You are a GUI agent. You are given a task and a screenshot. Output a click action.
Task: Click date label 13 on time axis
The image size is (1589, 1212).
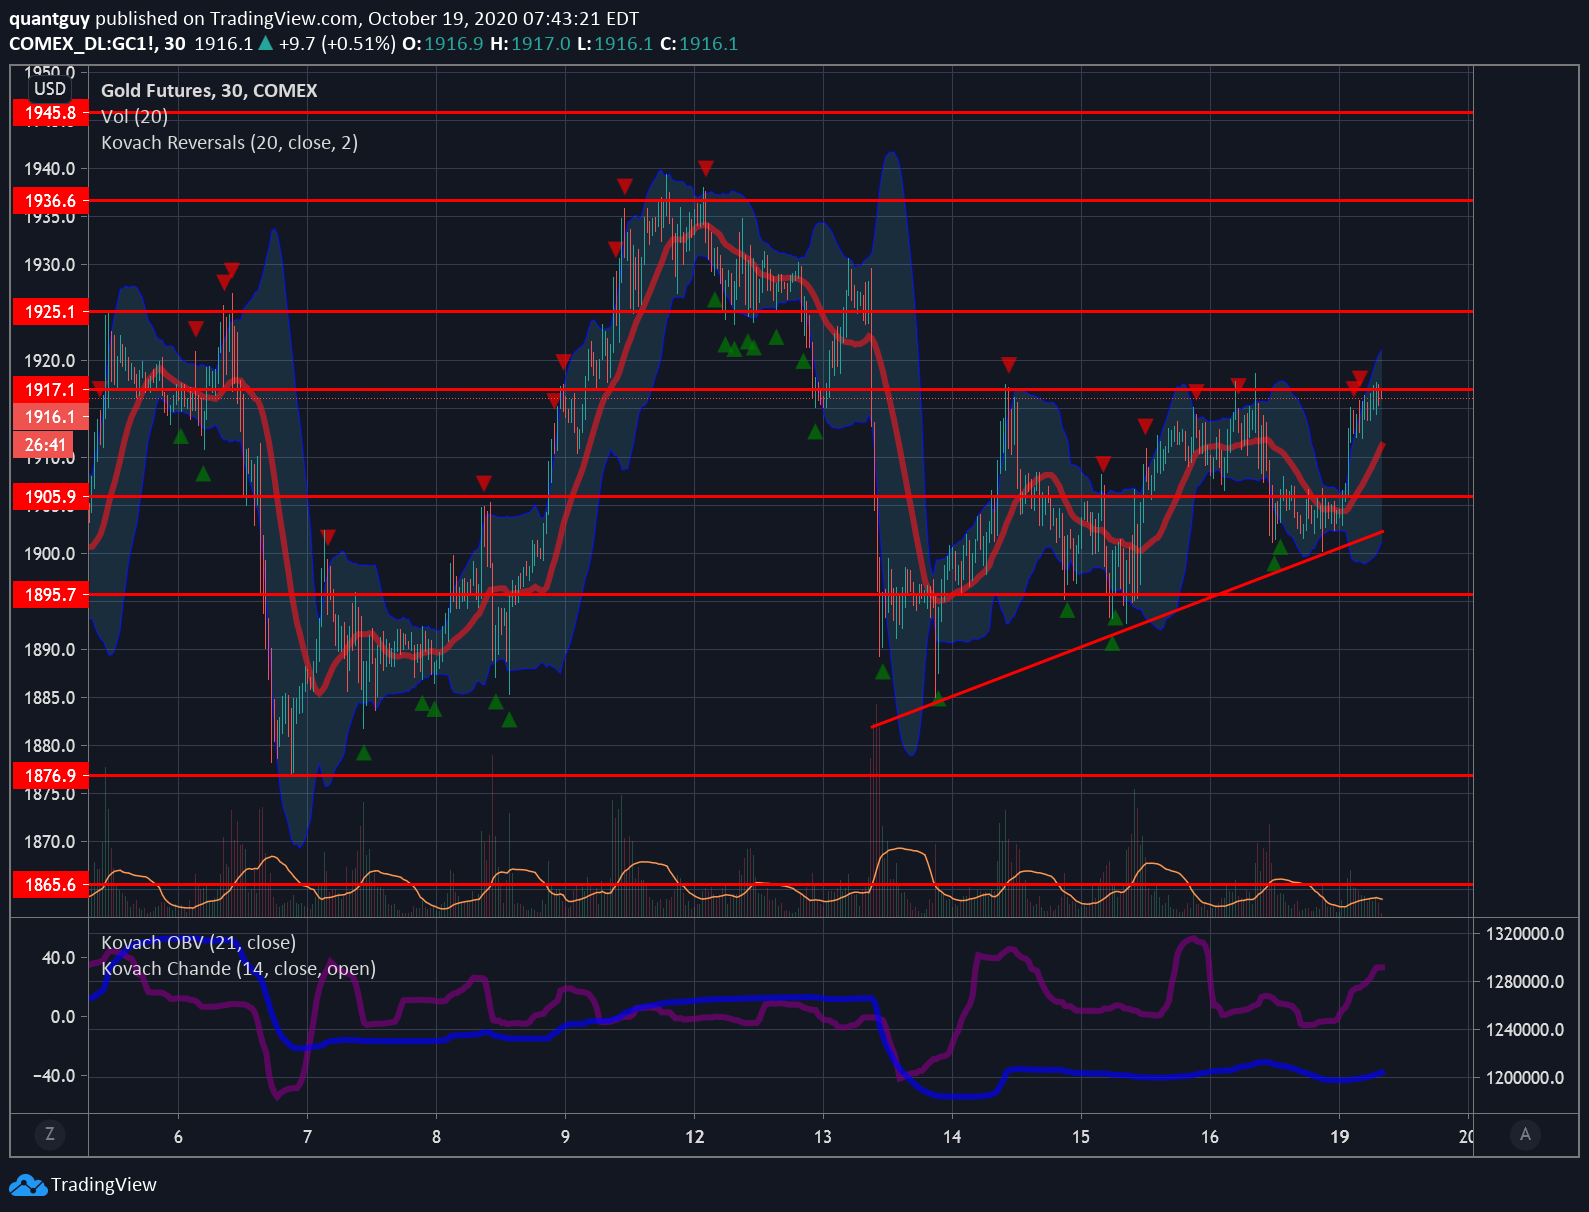point(823,1137)
